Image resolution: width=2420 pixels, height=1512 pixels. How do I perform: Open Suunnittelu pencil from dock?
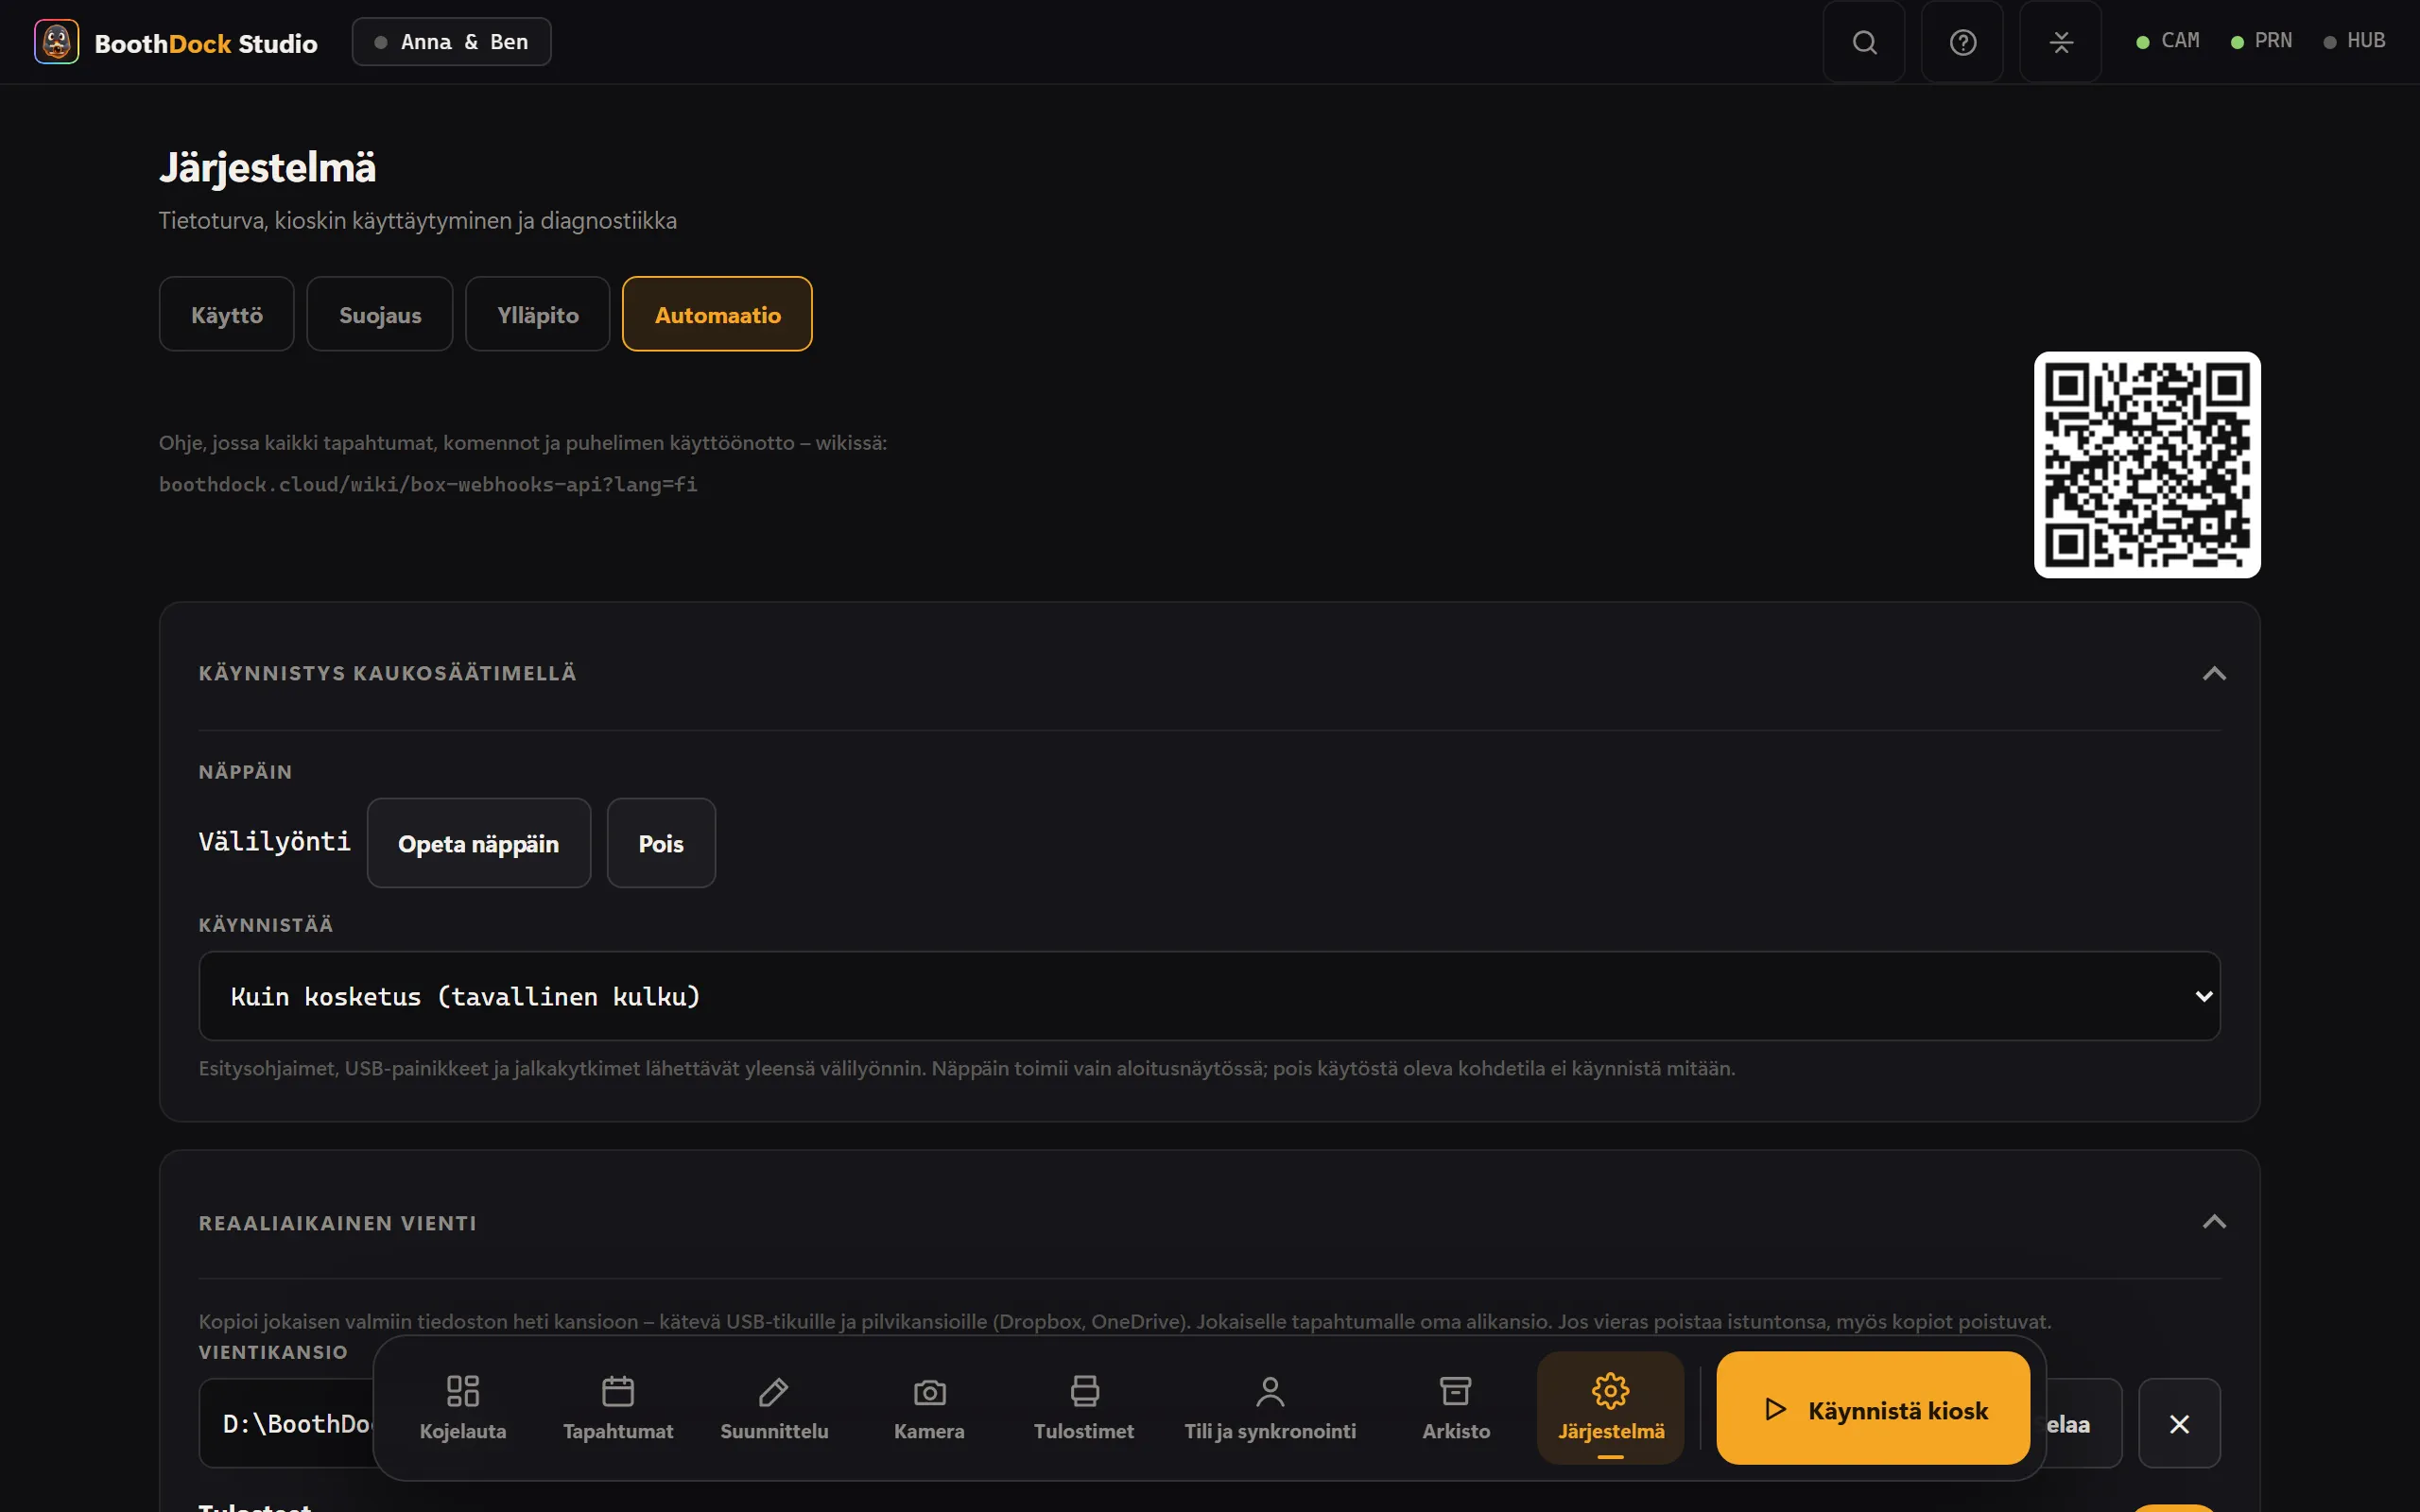point(774,1408)
